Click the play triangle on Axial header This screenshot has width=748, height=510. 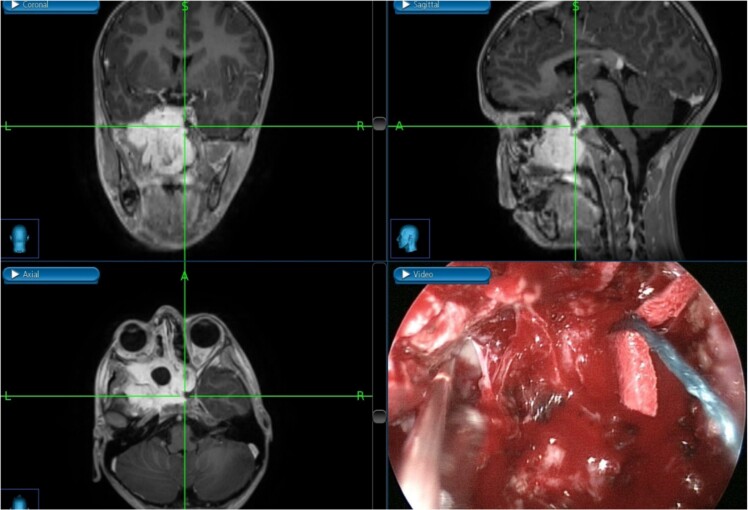click(15, 274)
